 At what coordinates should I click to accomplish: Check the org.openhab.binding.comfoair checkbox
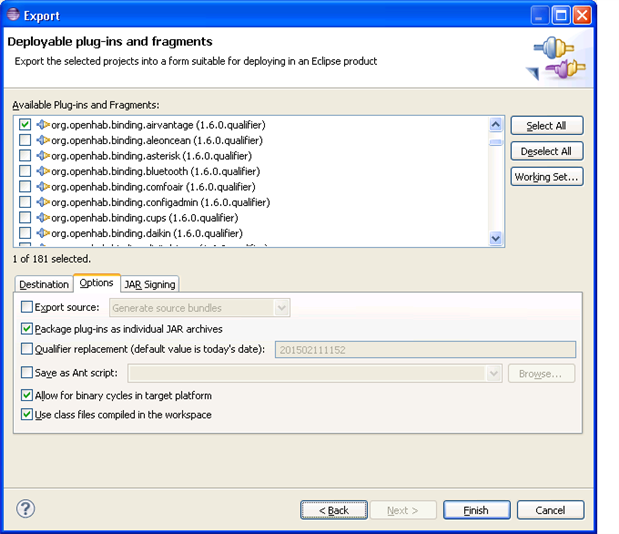(25, 186)
